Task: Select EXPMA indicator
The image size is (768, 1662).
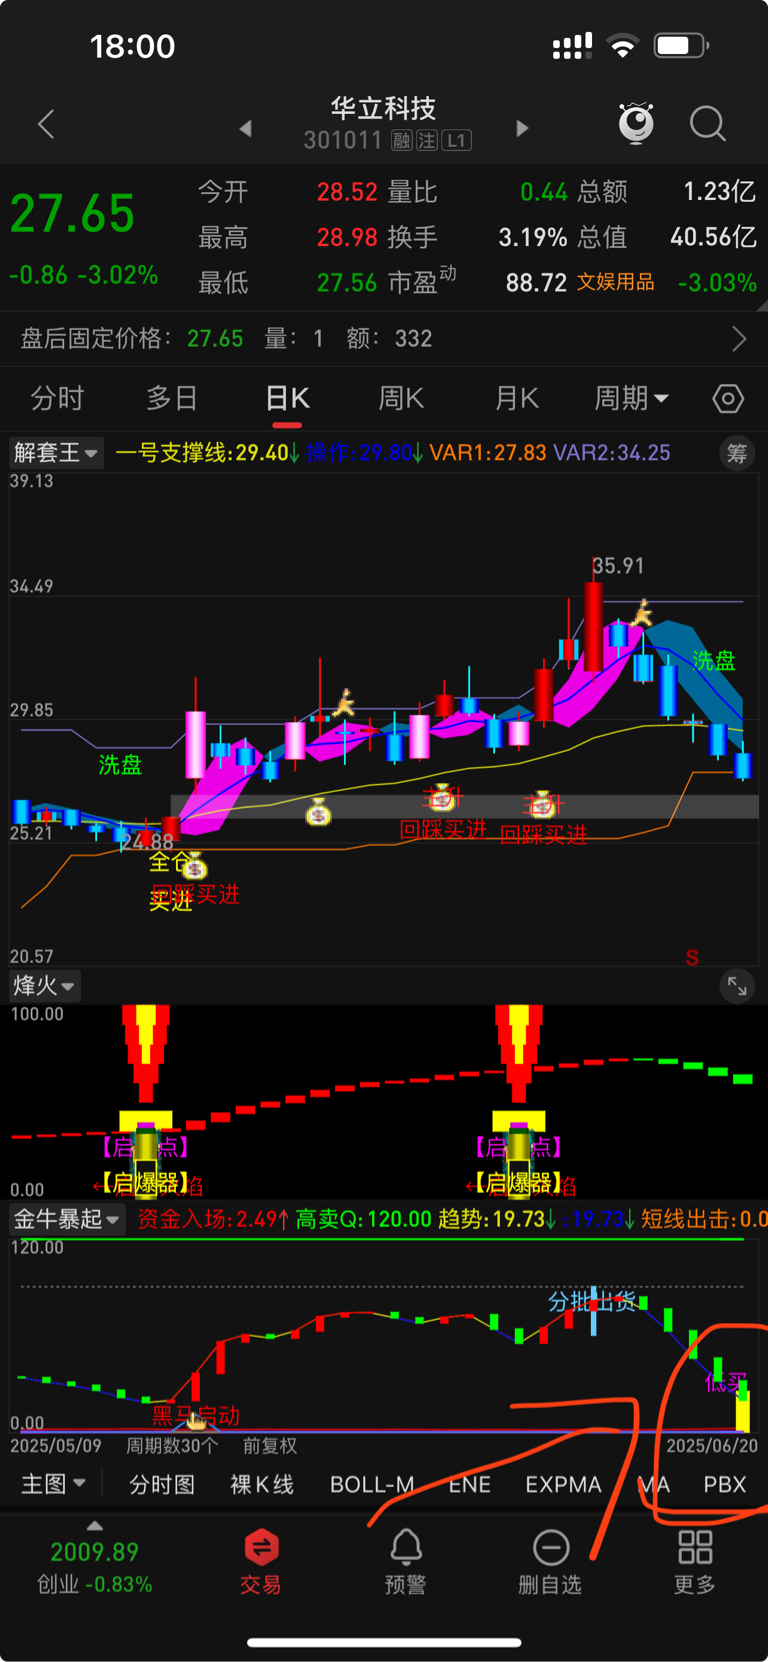Action: 564,1484
